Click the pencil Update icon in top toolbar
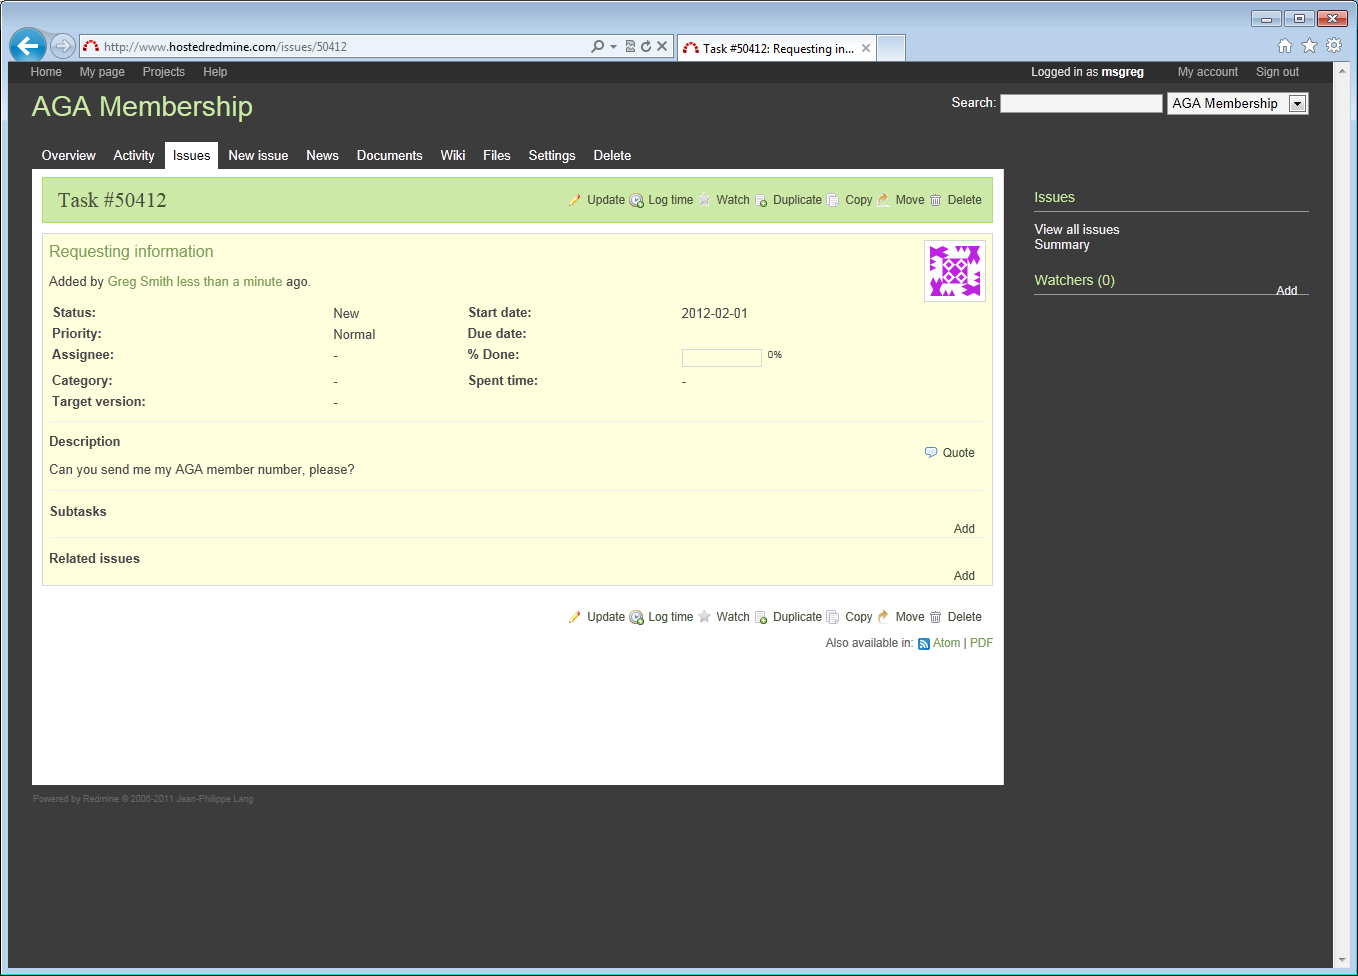This screenshot has width=1358, height=976. (575, 200)
